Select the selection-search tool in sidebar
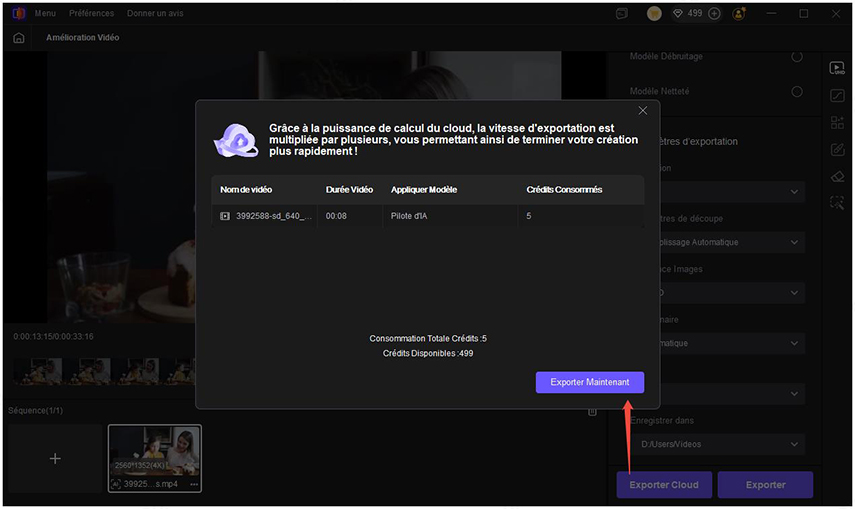Image resolution: width=855 pixels, height=509 pixels. click(837, 203)
